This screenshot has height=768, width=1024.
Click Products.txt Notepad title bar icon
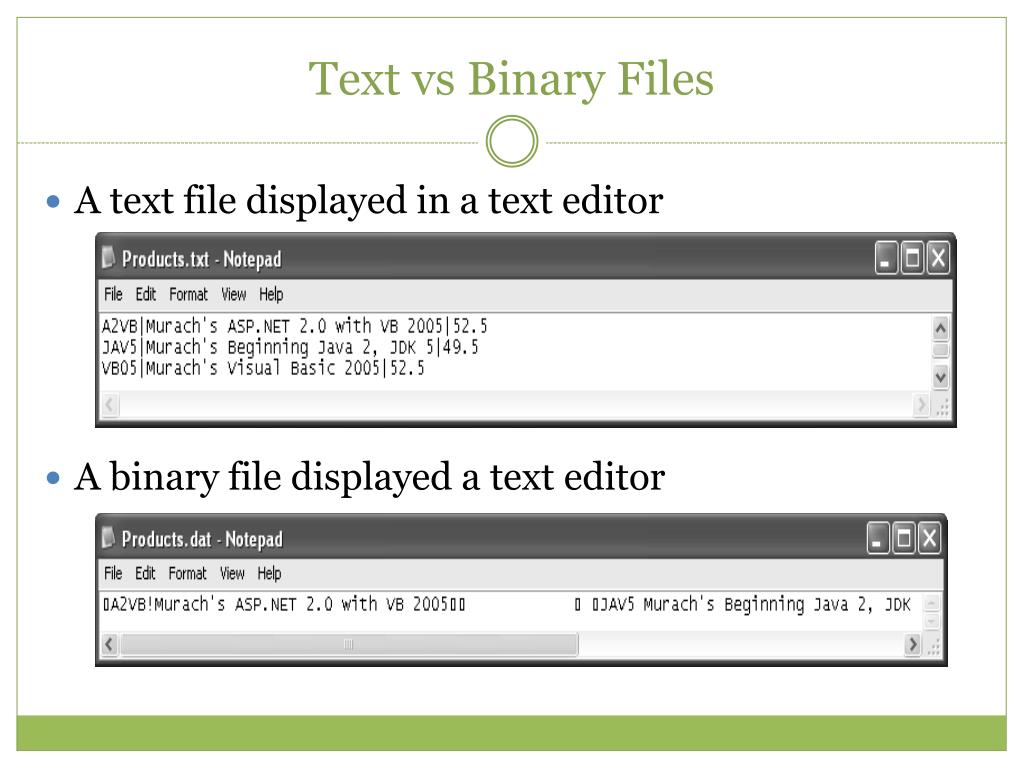click(x=108, y=258)
